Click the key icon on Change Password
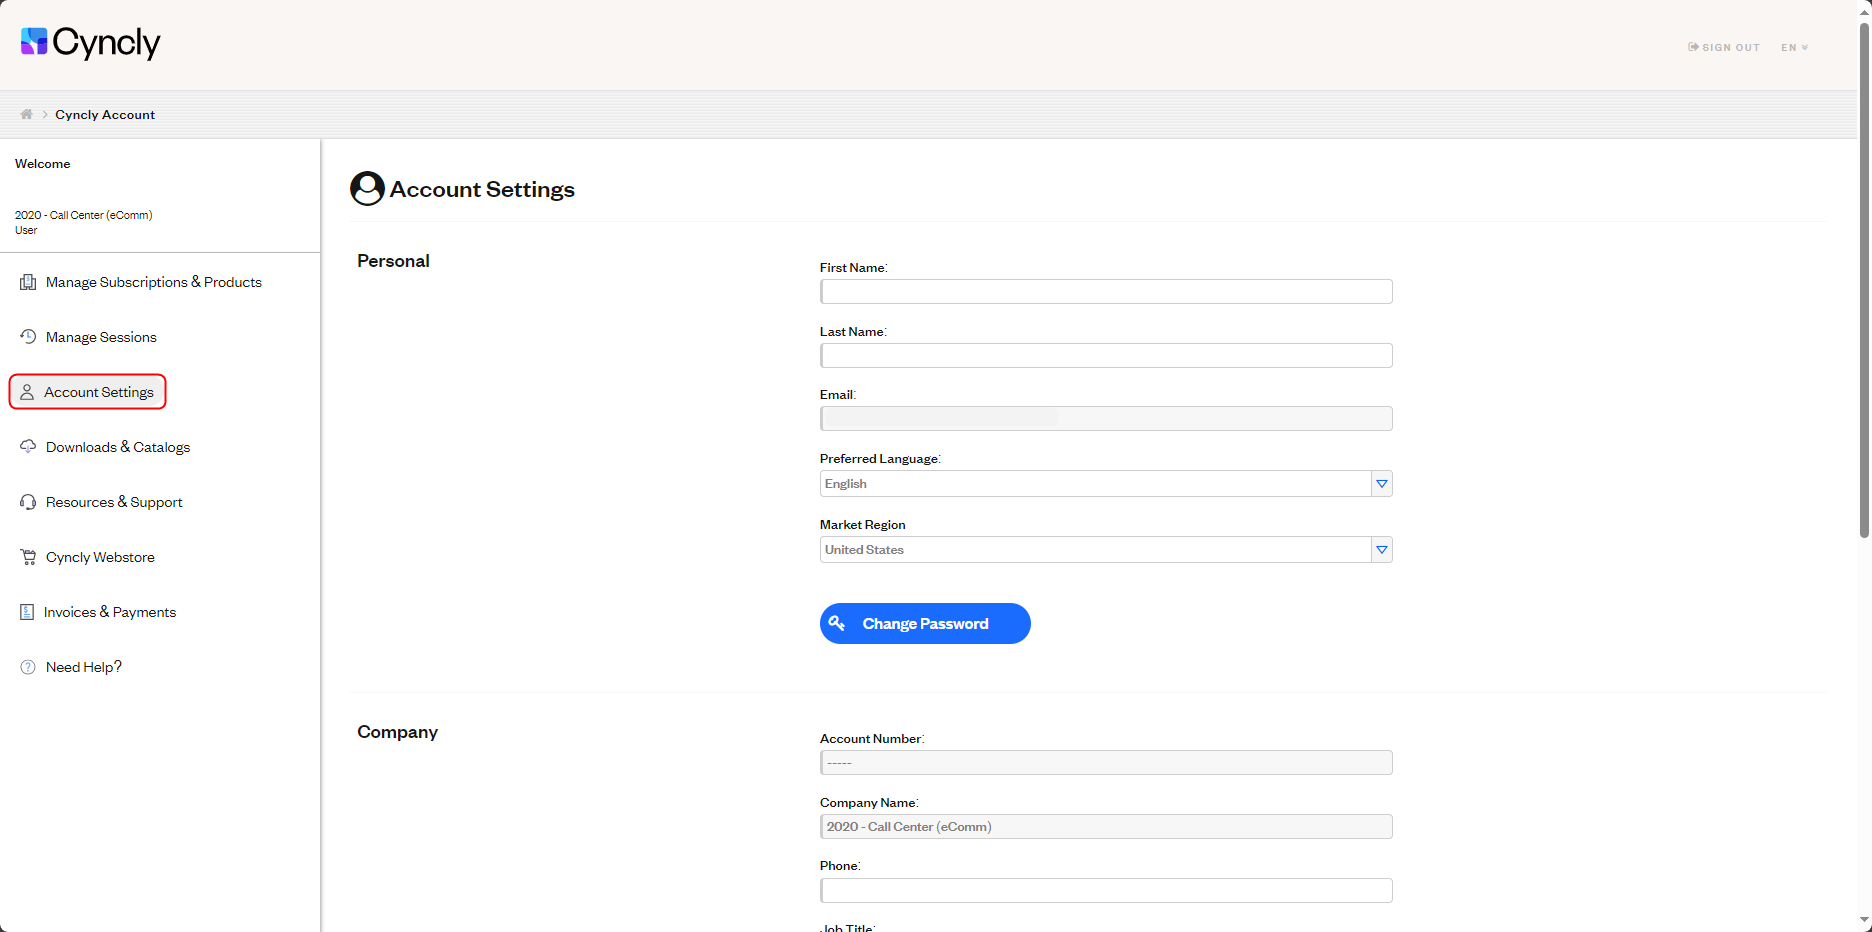Screen dimensions: 1872x932 click(837, 623)
